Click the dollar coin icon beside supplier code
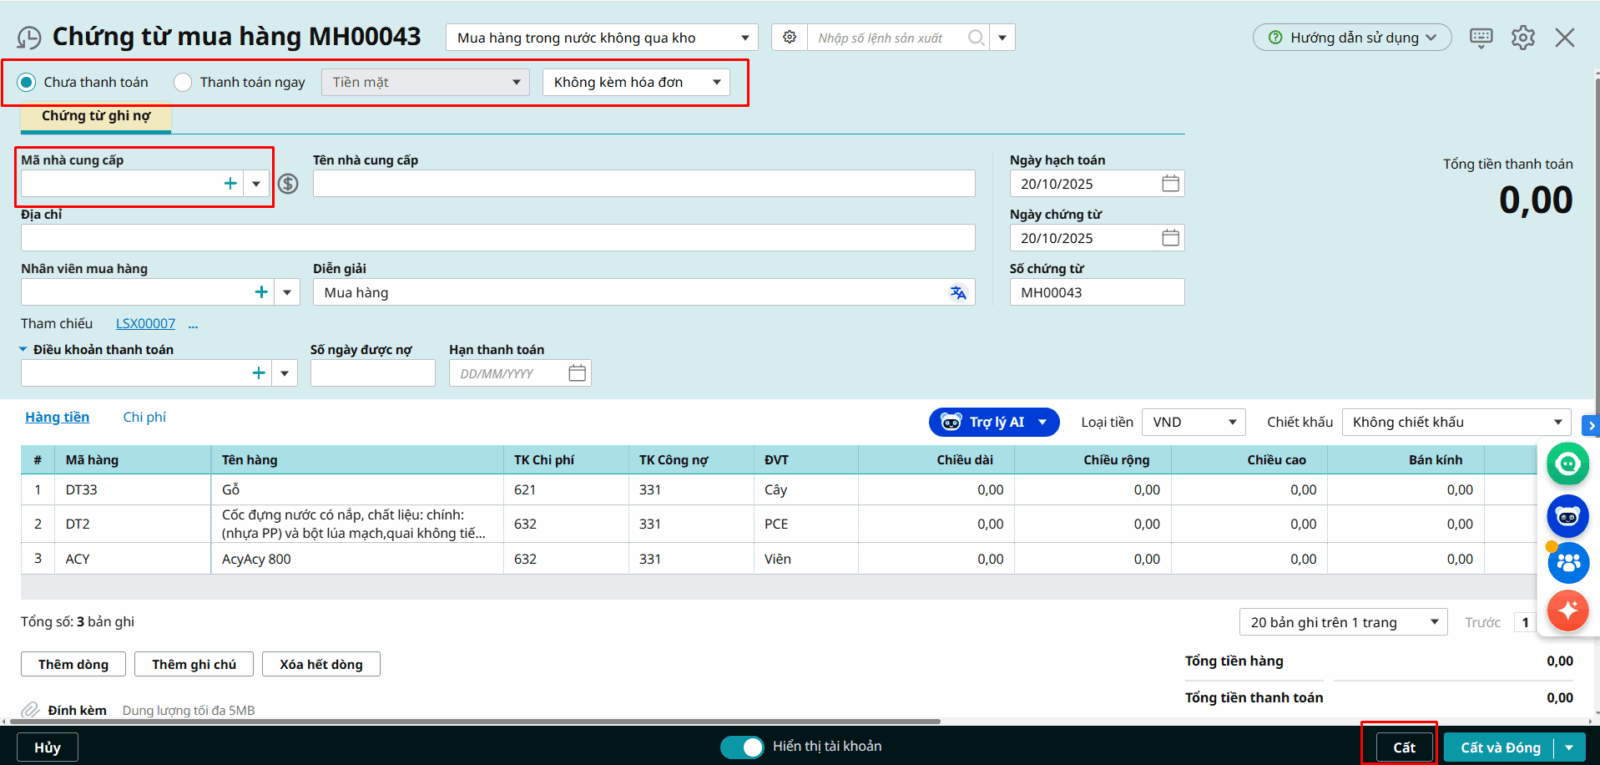Viewport: 1600px width, 765px height. [x=288, y=184]
